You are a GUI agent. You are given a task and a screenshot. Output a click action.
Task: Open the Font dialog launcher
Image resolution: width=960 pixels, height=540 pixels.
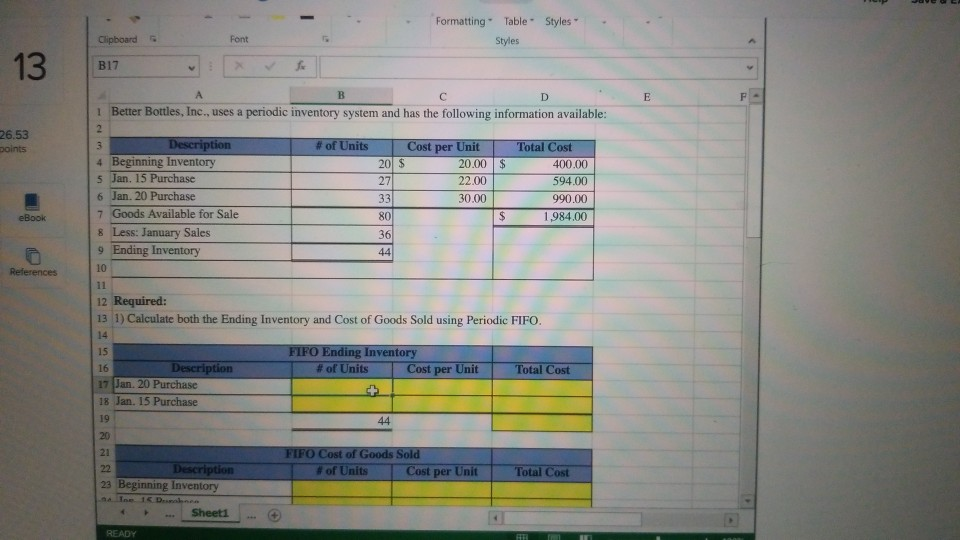pyautogui.click(x=326, y=39)
